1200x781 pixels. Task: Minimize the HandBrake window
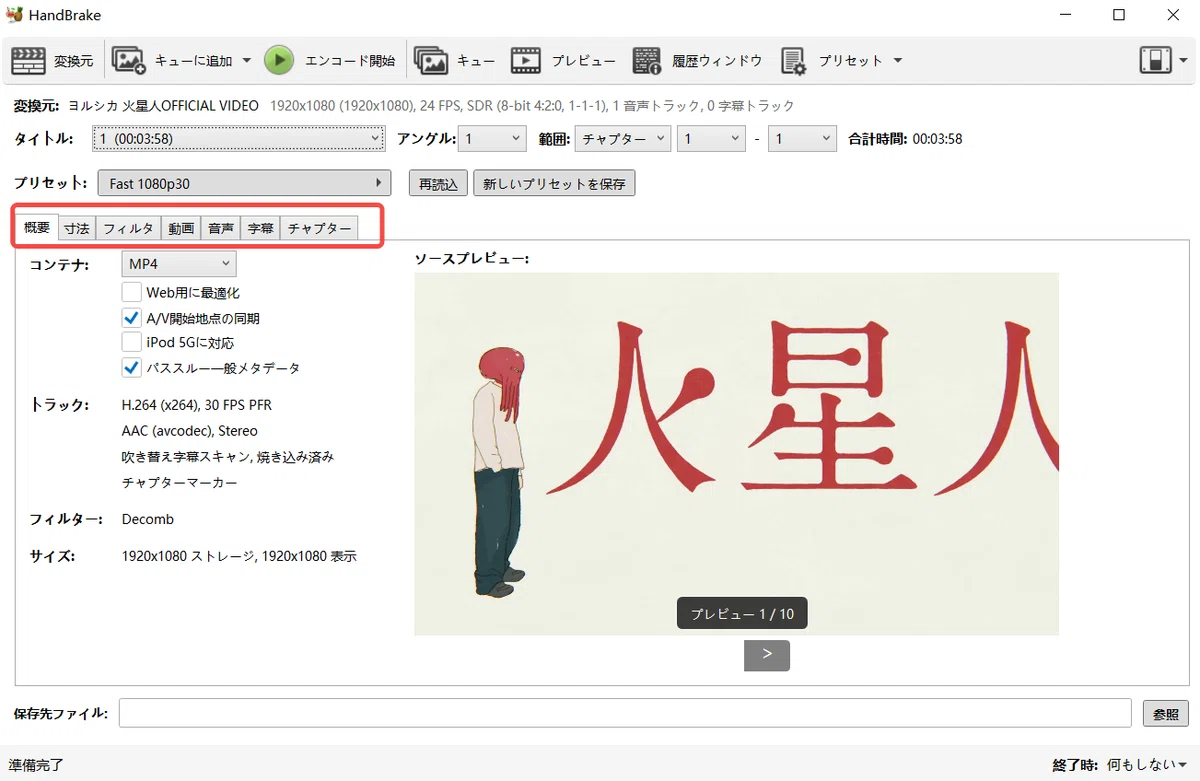(x=1064, y=15)
